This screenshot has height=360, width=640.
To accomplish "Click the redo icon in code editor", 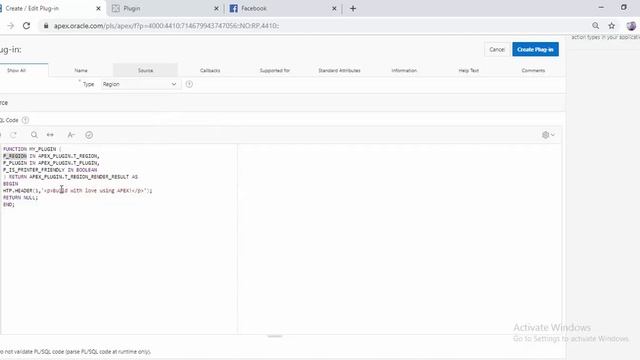I will tap(13, 135).
